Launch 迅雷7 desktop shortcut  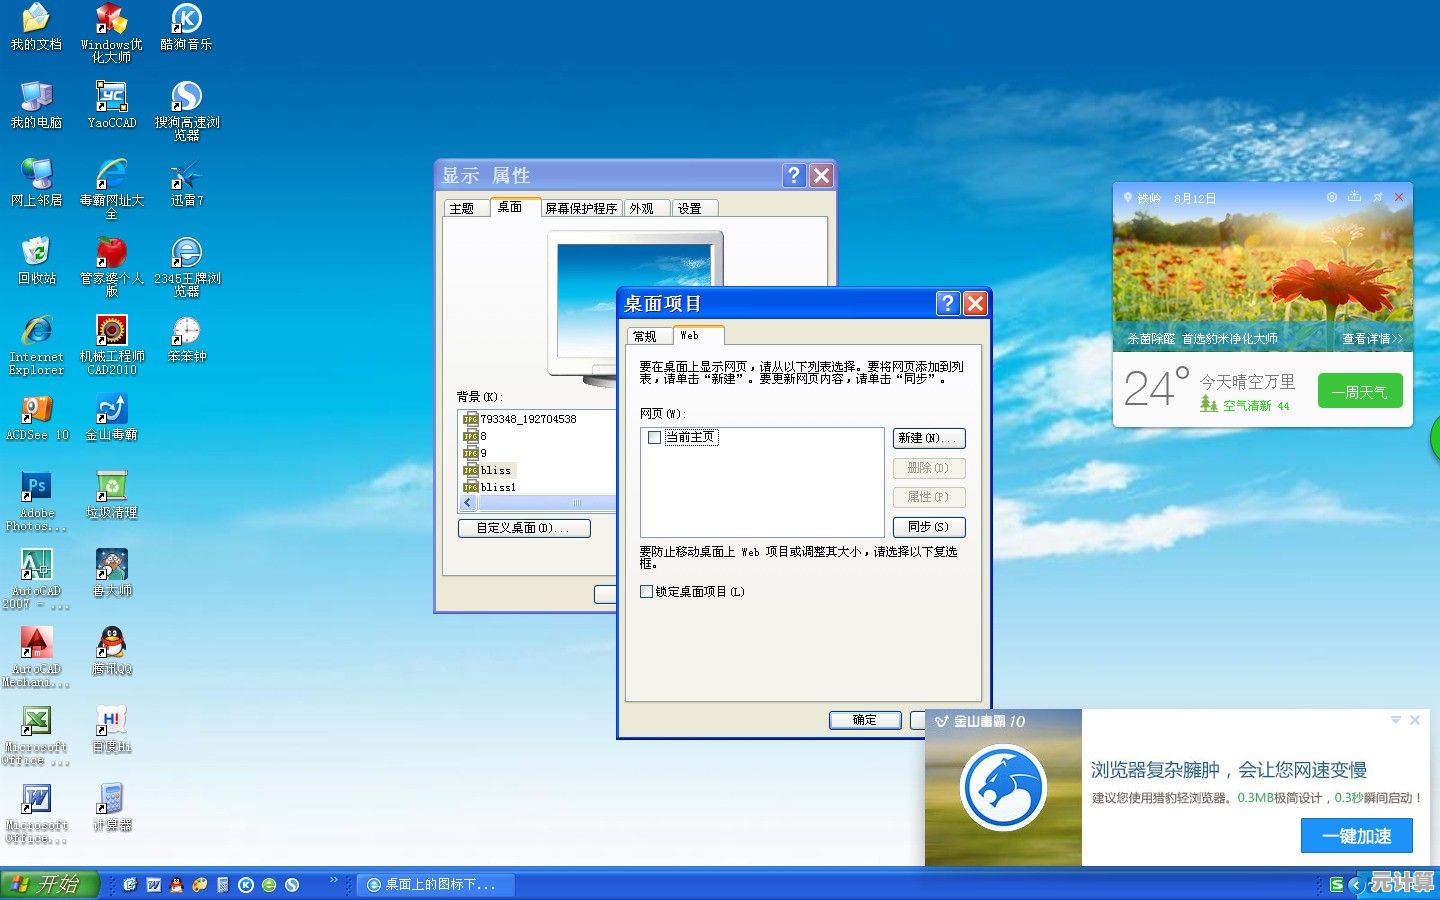coord(186,175)
